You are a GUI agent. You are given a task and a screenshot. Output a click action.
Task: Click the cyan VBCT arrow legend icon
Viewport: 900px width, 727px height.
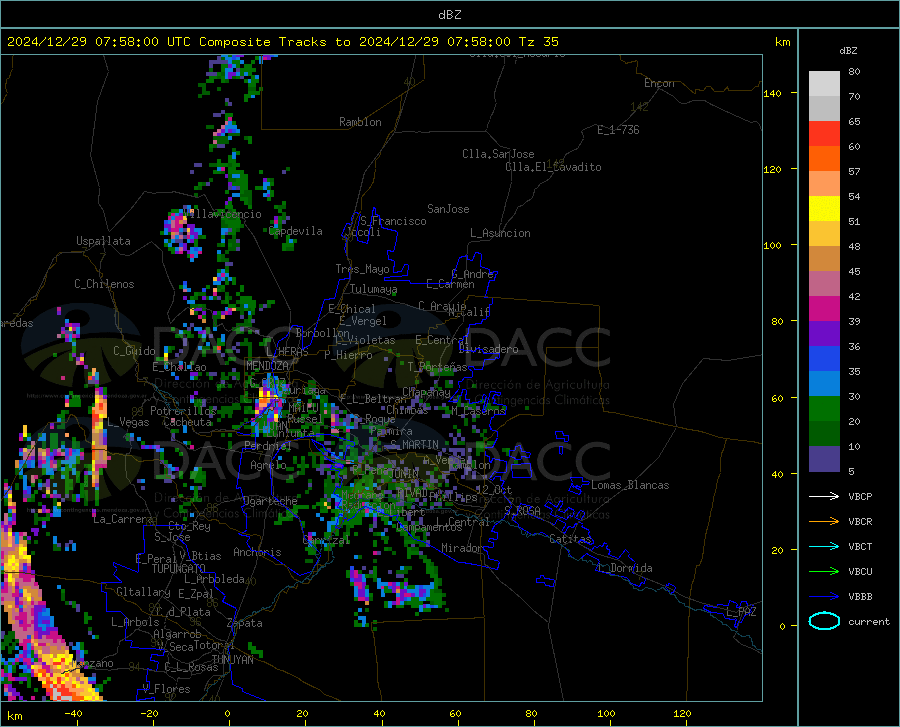[x=824, y=546]
